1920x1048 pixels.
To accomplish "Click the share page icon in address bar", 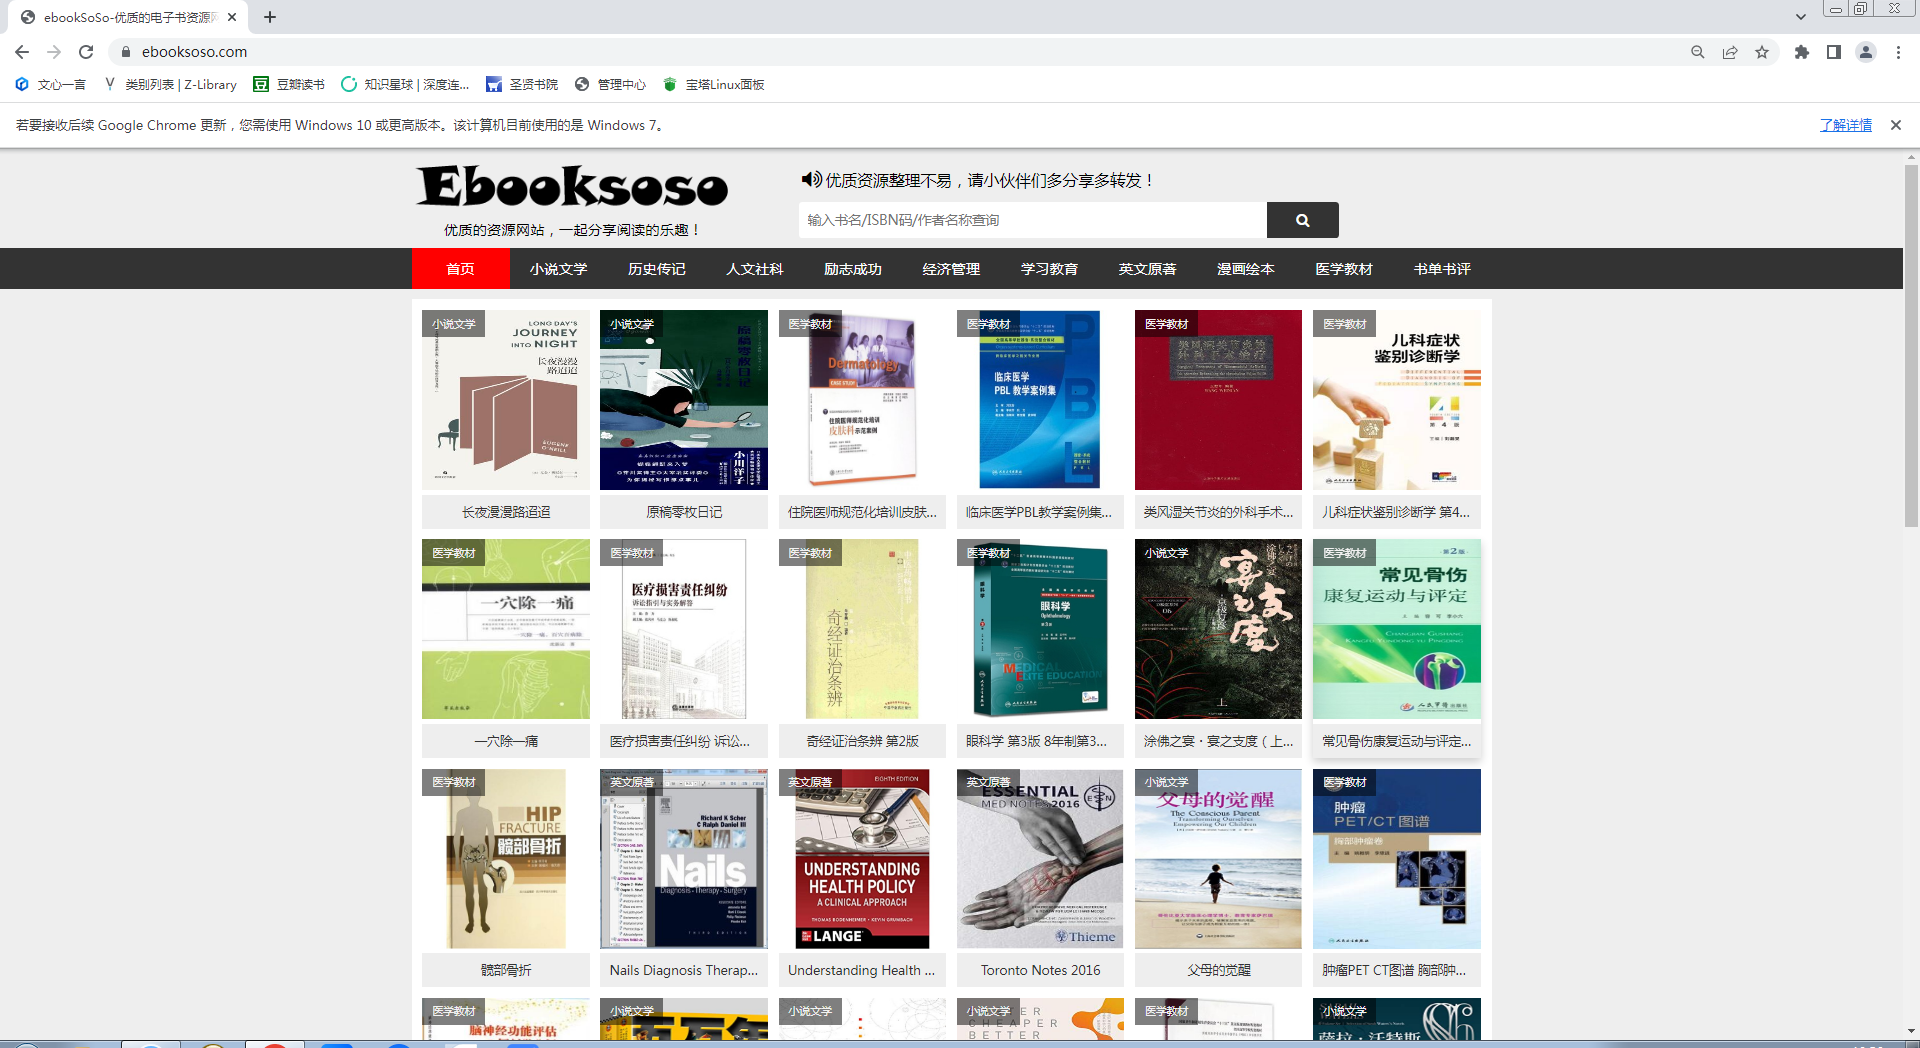I will pos(1730,52).
